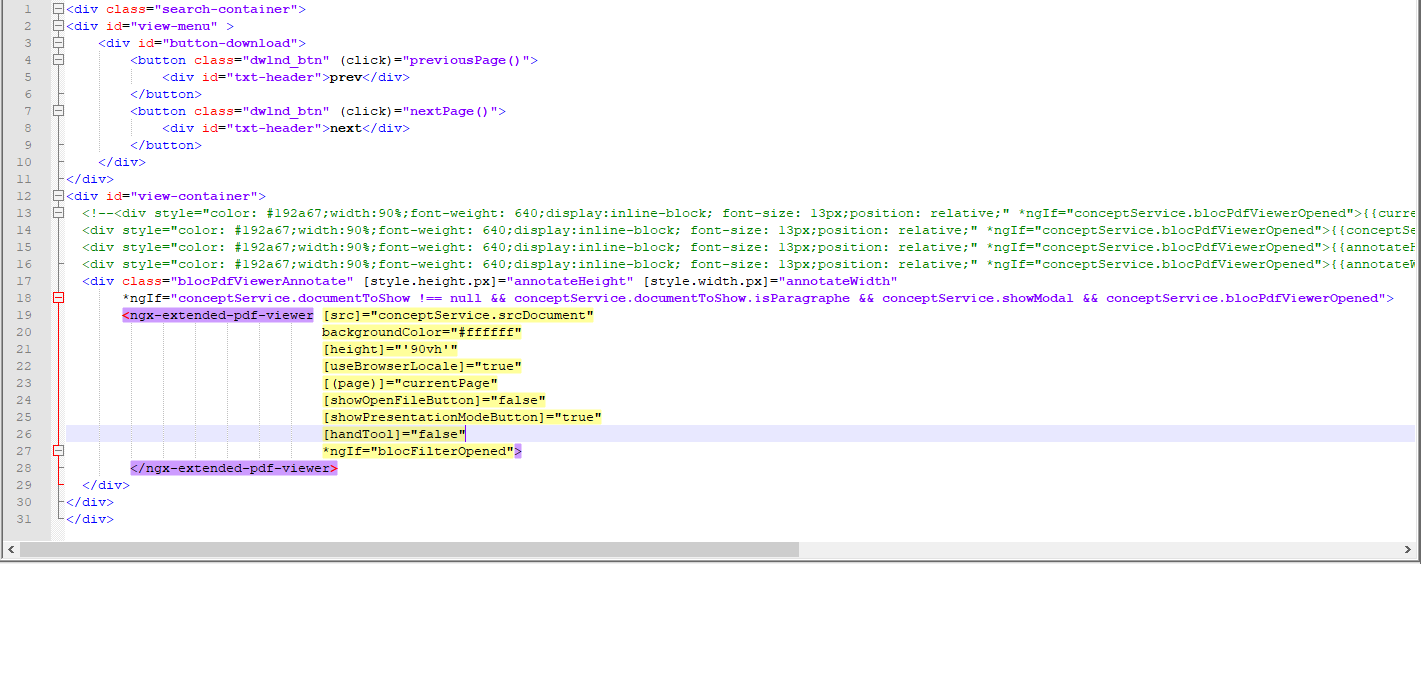The image size is (1423, 690).
Task: Collapse the red fold marker on line 27
Action: tap(58, 451)
